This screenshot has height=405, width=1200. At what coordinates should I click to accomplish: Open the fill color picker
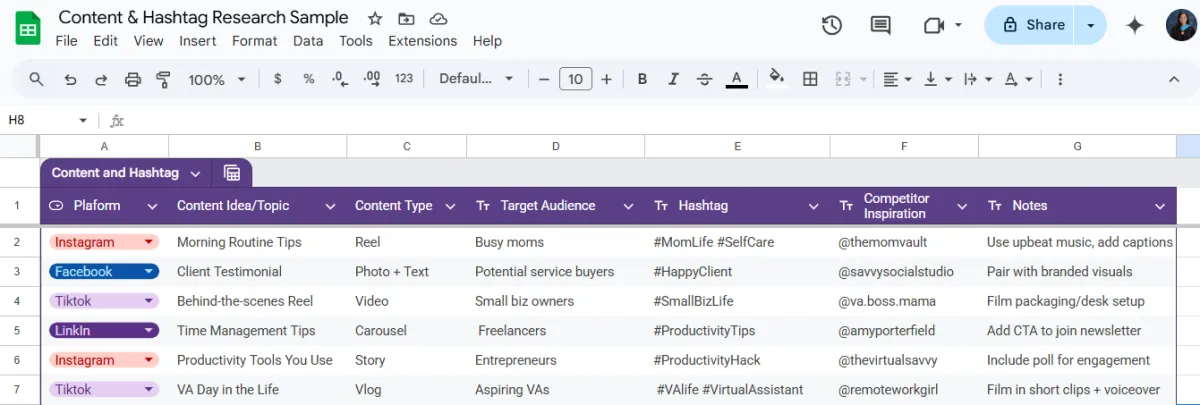(x=777, y=78)
